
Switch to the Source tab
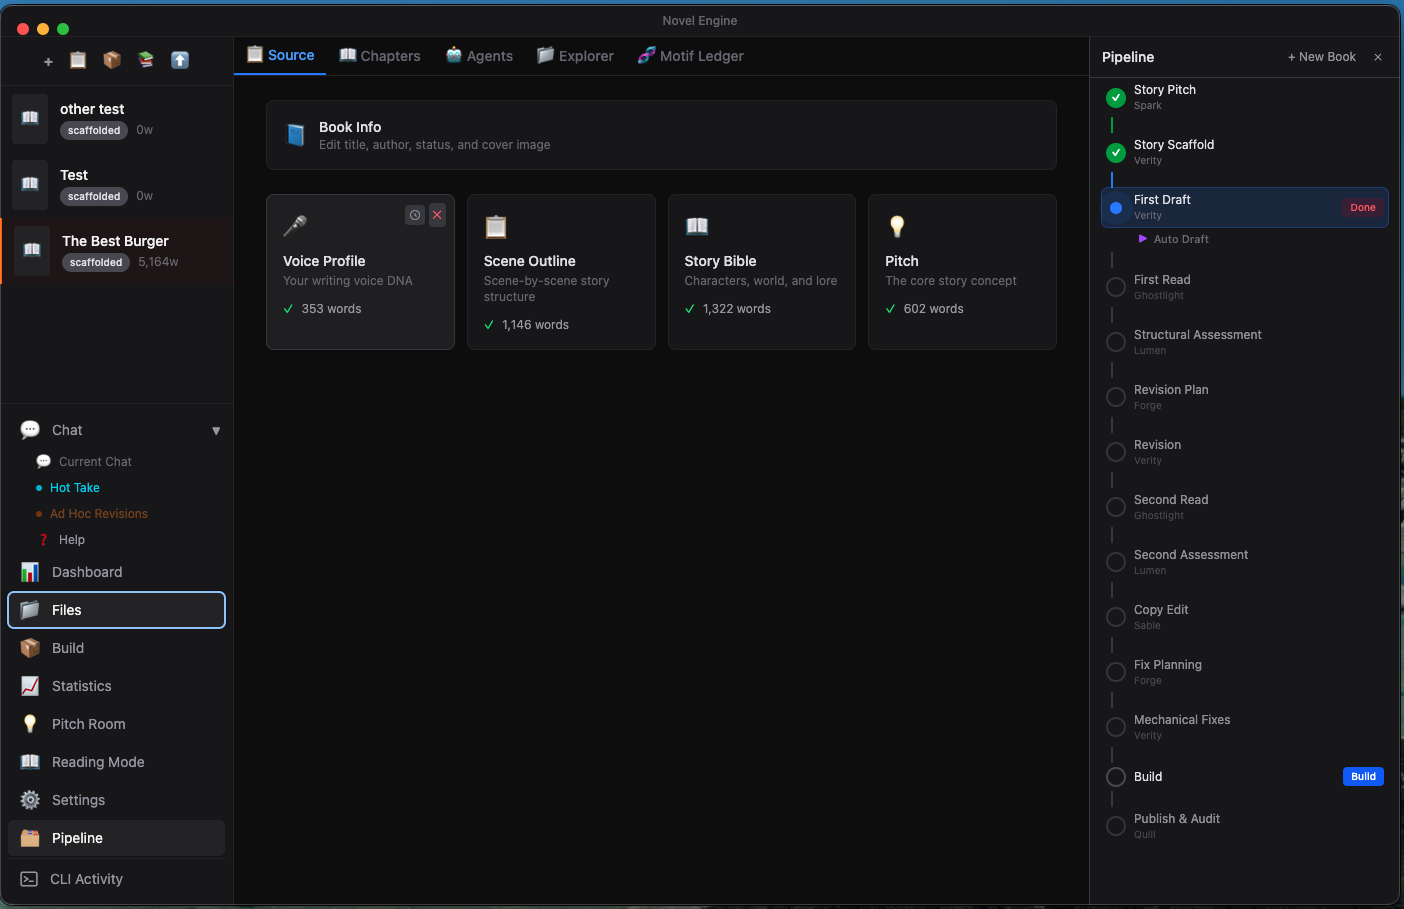(x=280, y=55)
